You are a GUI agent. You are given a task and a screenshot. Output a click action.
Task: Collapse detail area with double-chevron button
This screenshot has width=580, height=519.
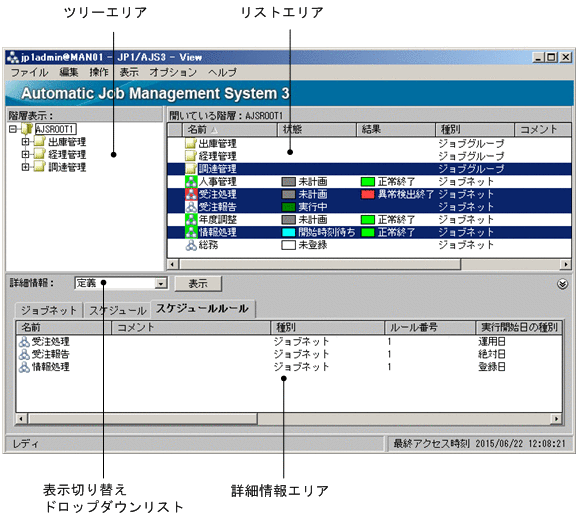pyautogui.click(x=562, y=284)
